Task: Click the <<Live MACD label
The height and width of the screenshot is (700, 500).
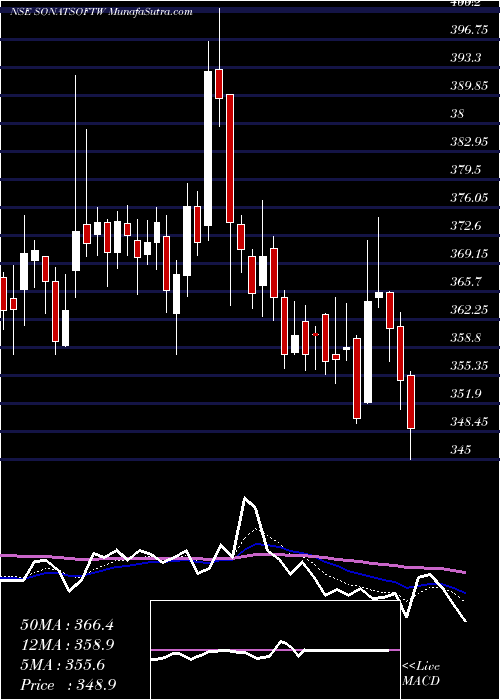Action: pos(421,674)
